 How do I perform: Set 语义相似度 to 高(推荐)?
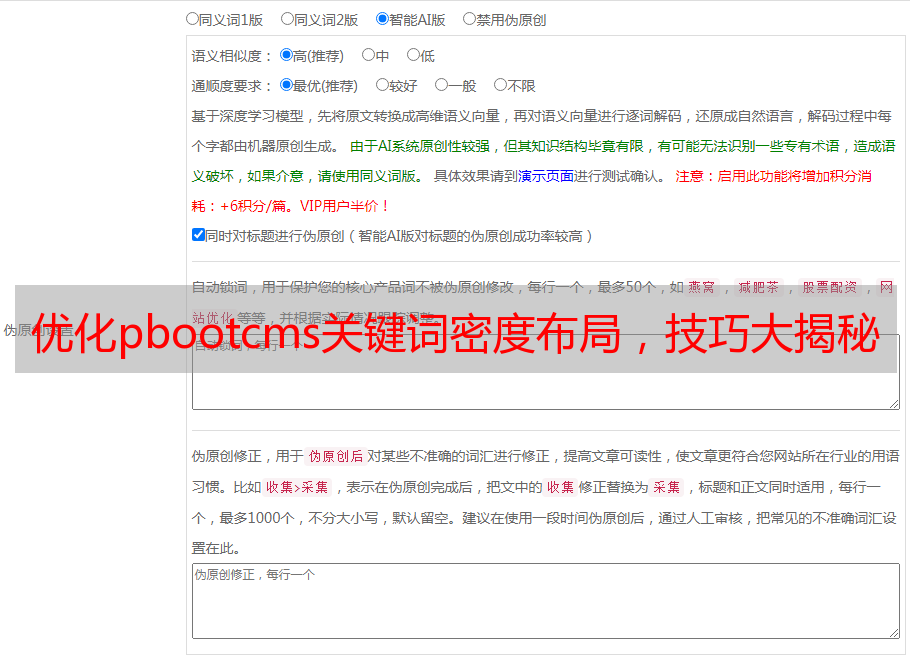point(286,55)
